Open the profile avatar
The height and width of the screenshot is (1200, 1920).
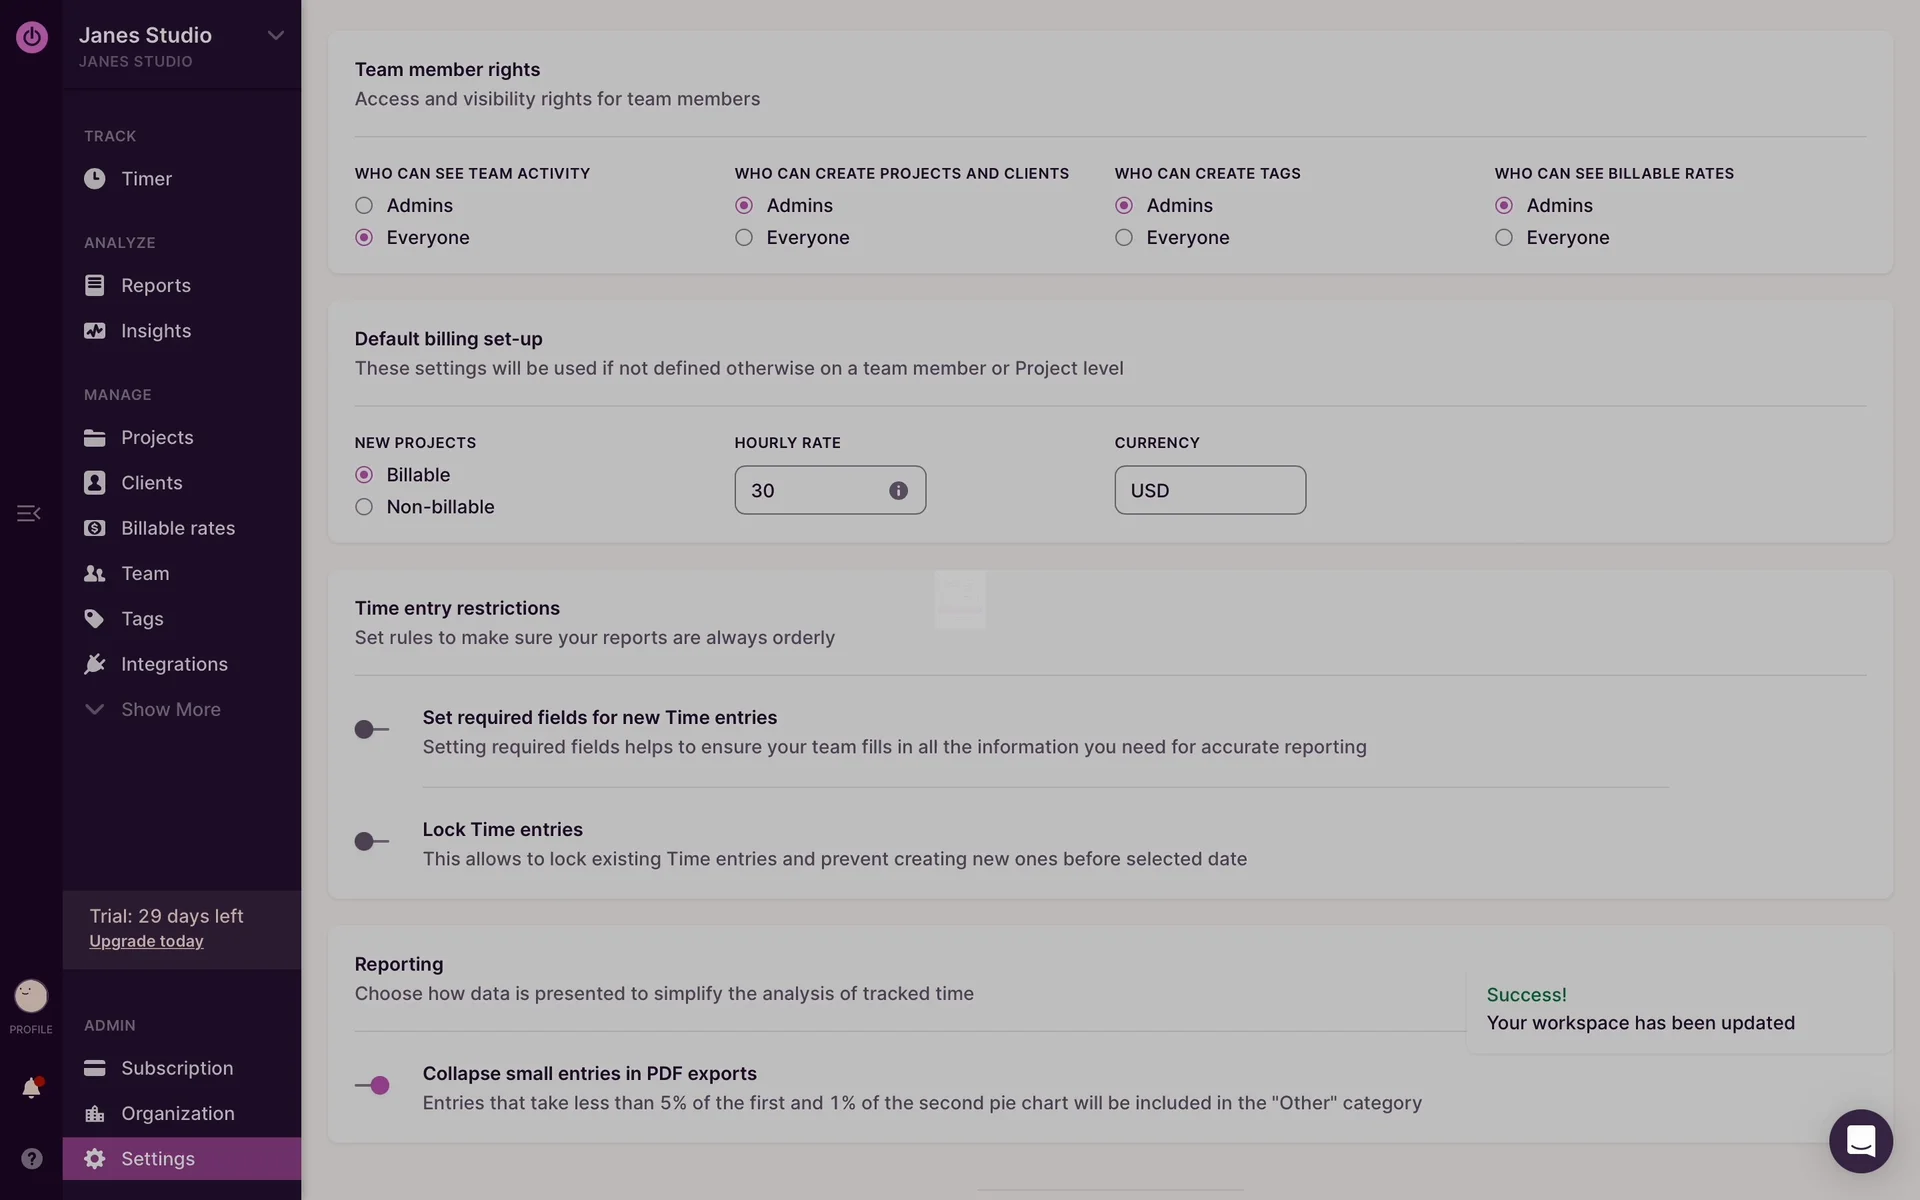coord(31,996)
